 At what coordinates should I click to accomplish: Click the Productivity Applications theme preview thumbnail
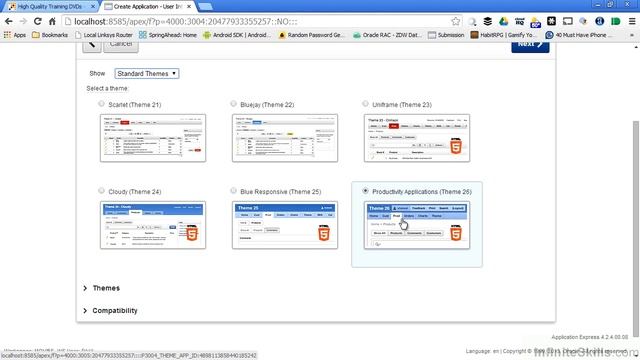click(x=417, y=225)
